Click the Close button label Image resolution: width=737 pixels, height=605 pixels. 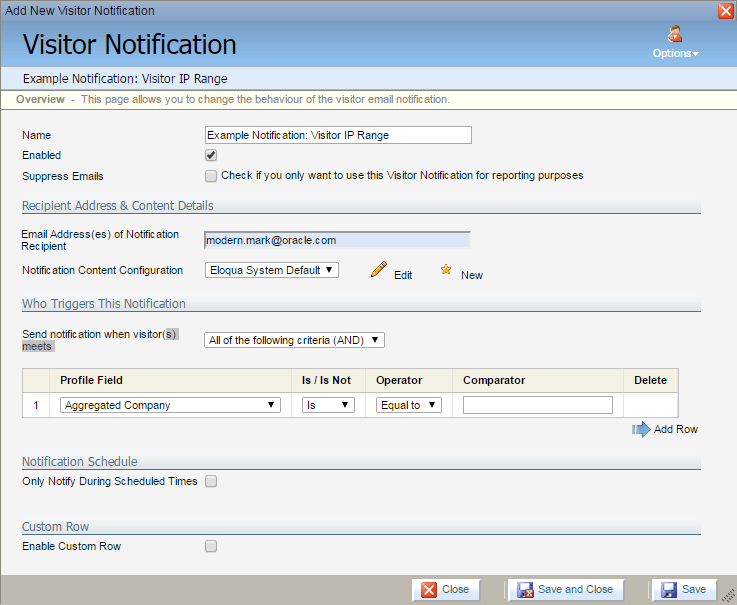coord(455,589)
